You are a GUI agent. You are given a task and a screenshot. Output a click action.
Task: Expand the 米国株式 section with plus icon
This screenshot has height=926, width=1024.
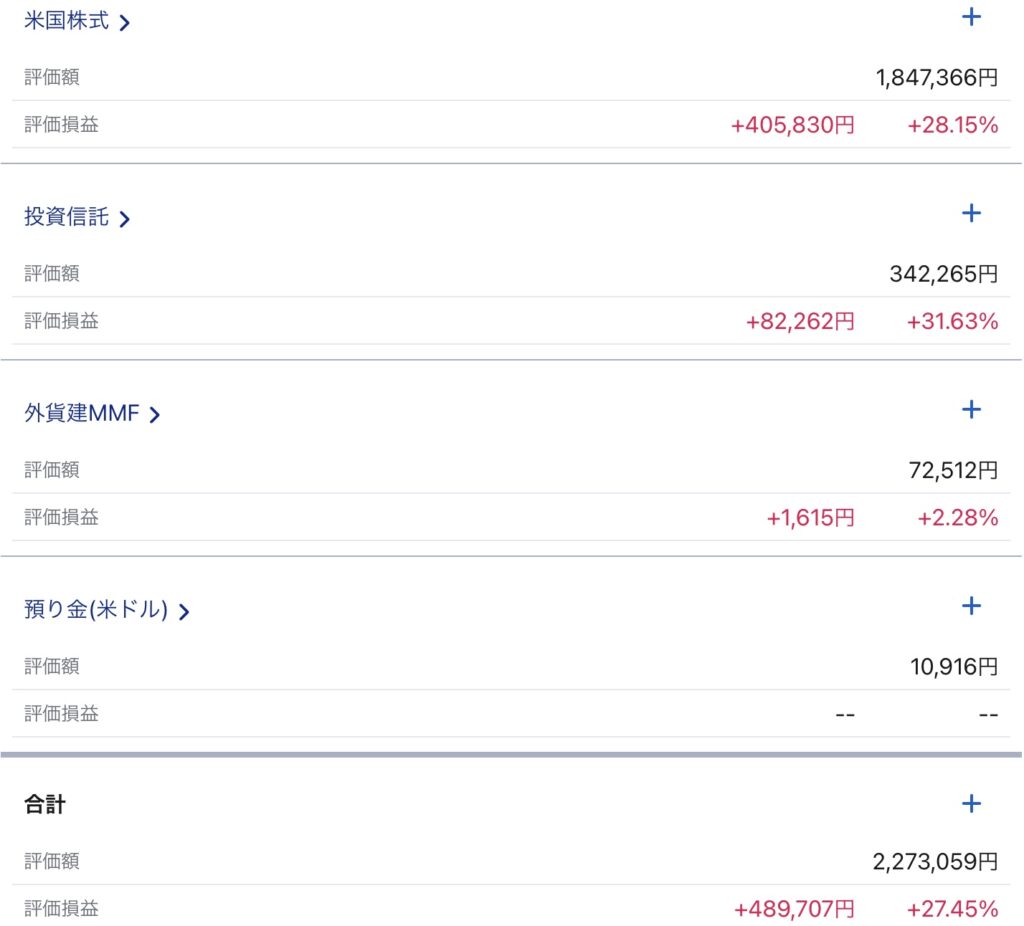971,17
